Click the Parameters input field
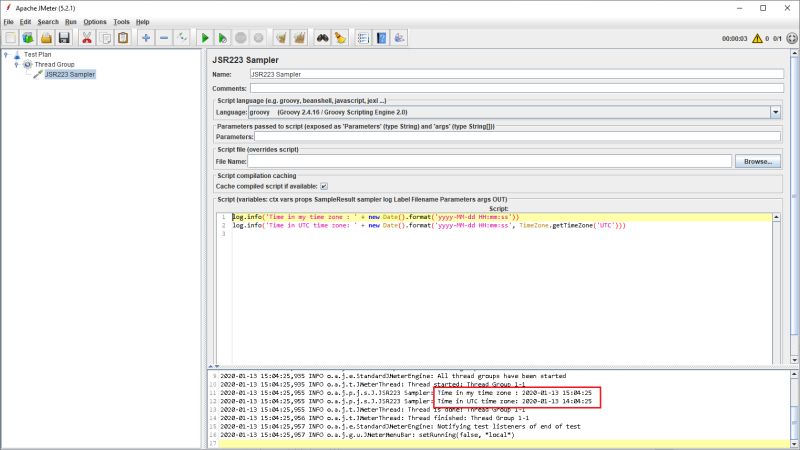This screenshot has width=800, height=450. (517, 137)
